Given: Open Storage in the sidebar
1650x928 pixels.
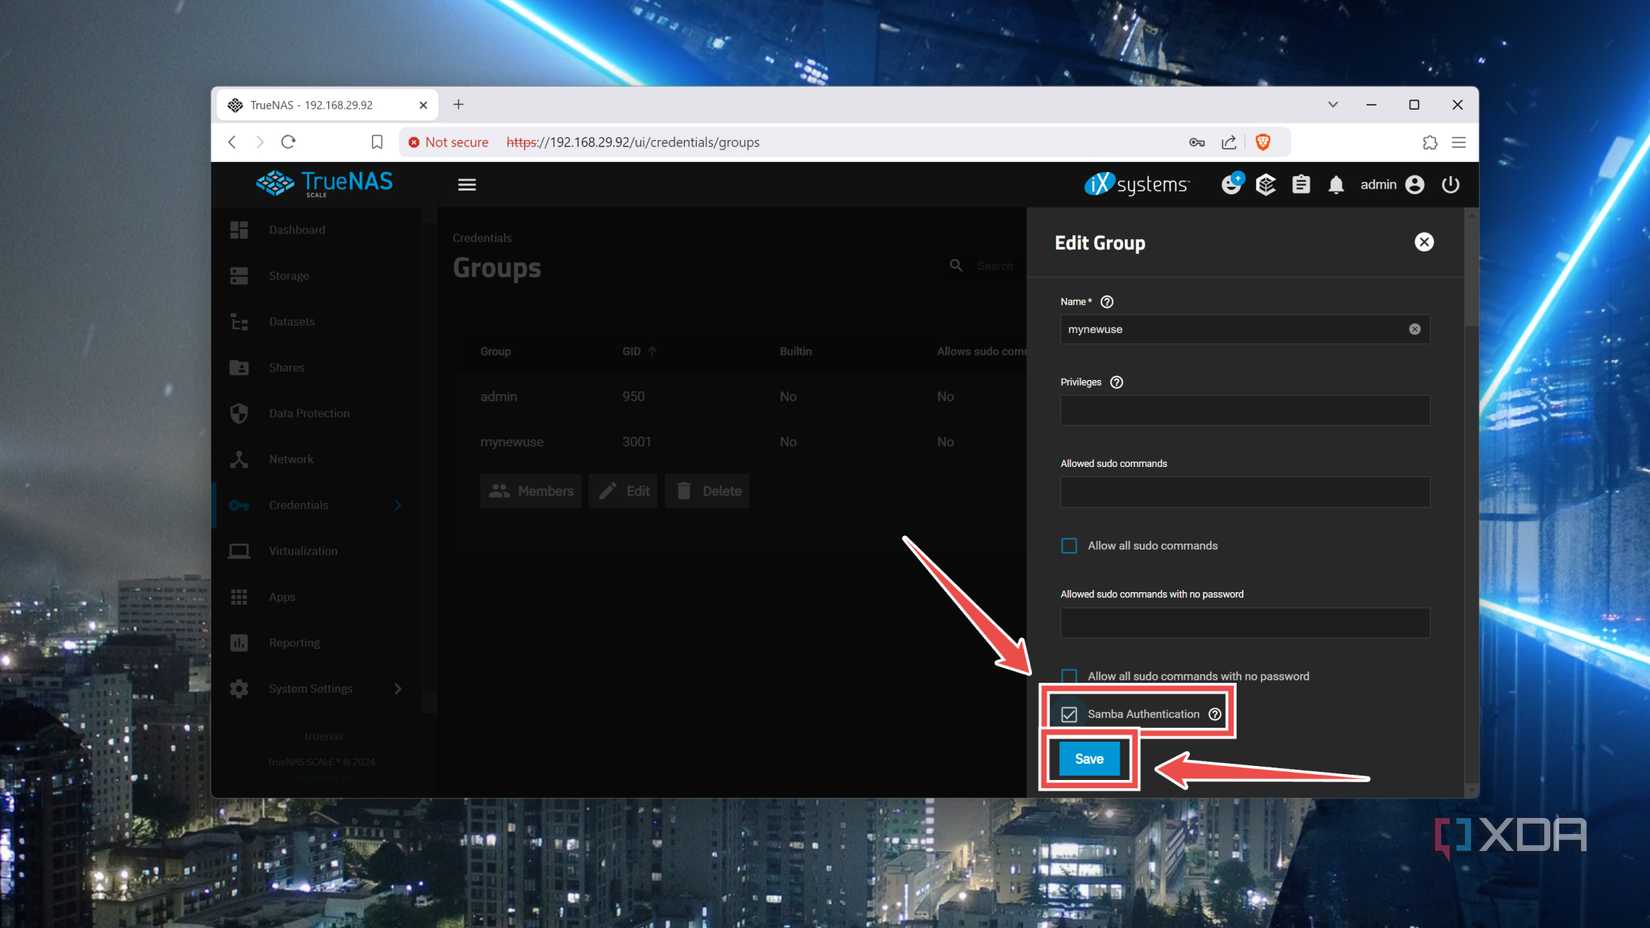Looking at the screenshot, I should point(289,276).
